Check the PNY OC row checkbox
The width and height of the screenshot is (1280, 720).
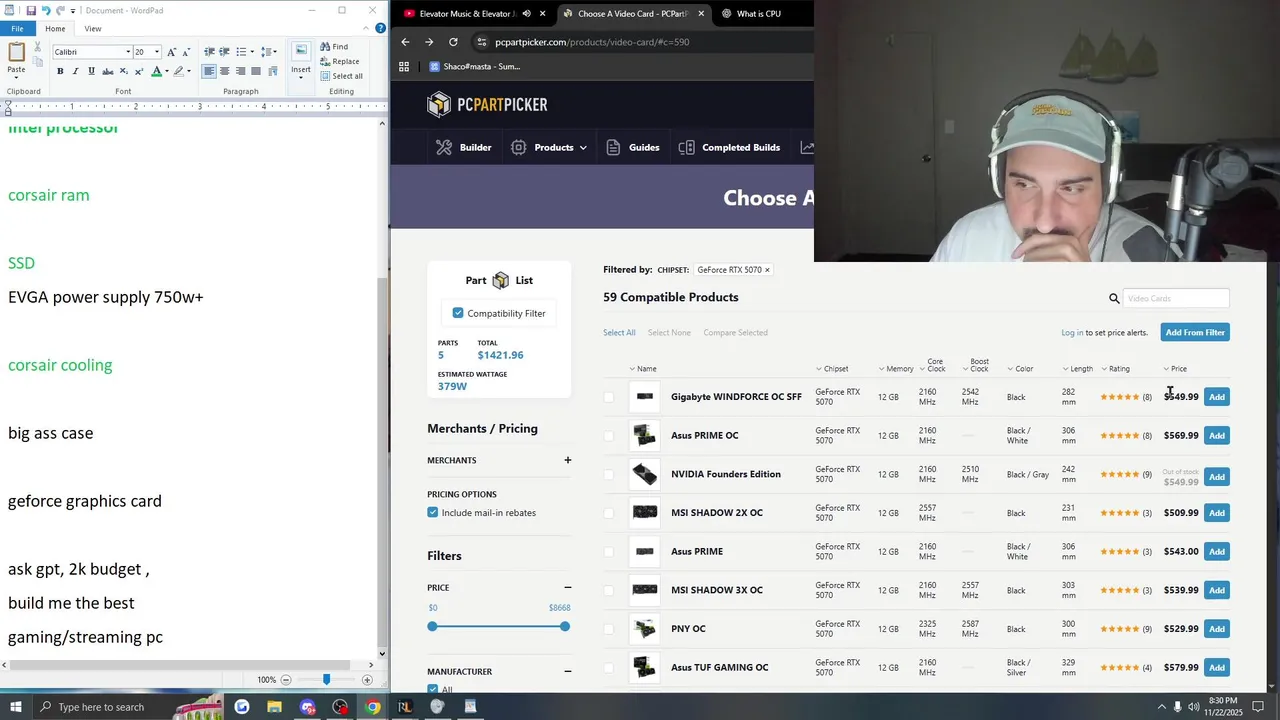(x=608, y=629)
